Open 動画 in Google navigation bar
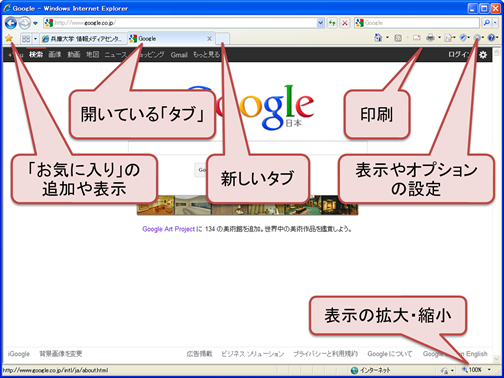This screenshot has height=378, width=504. click(x=74, y=54)
